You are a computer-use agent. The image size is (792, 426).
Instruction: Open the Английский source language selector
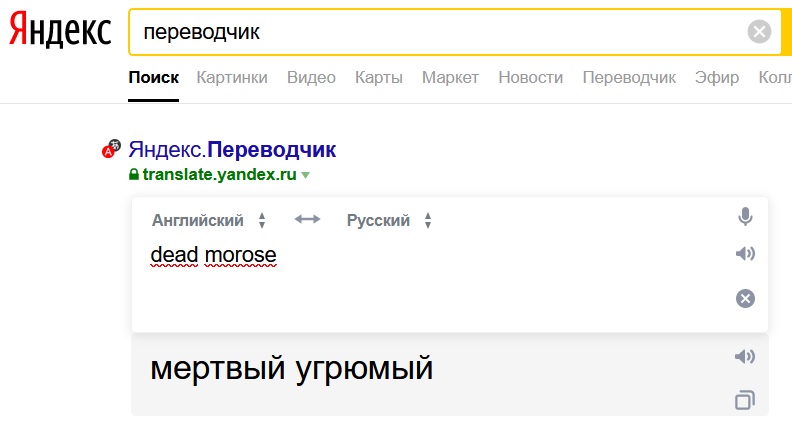[x=209, y=220]
